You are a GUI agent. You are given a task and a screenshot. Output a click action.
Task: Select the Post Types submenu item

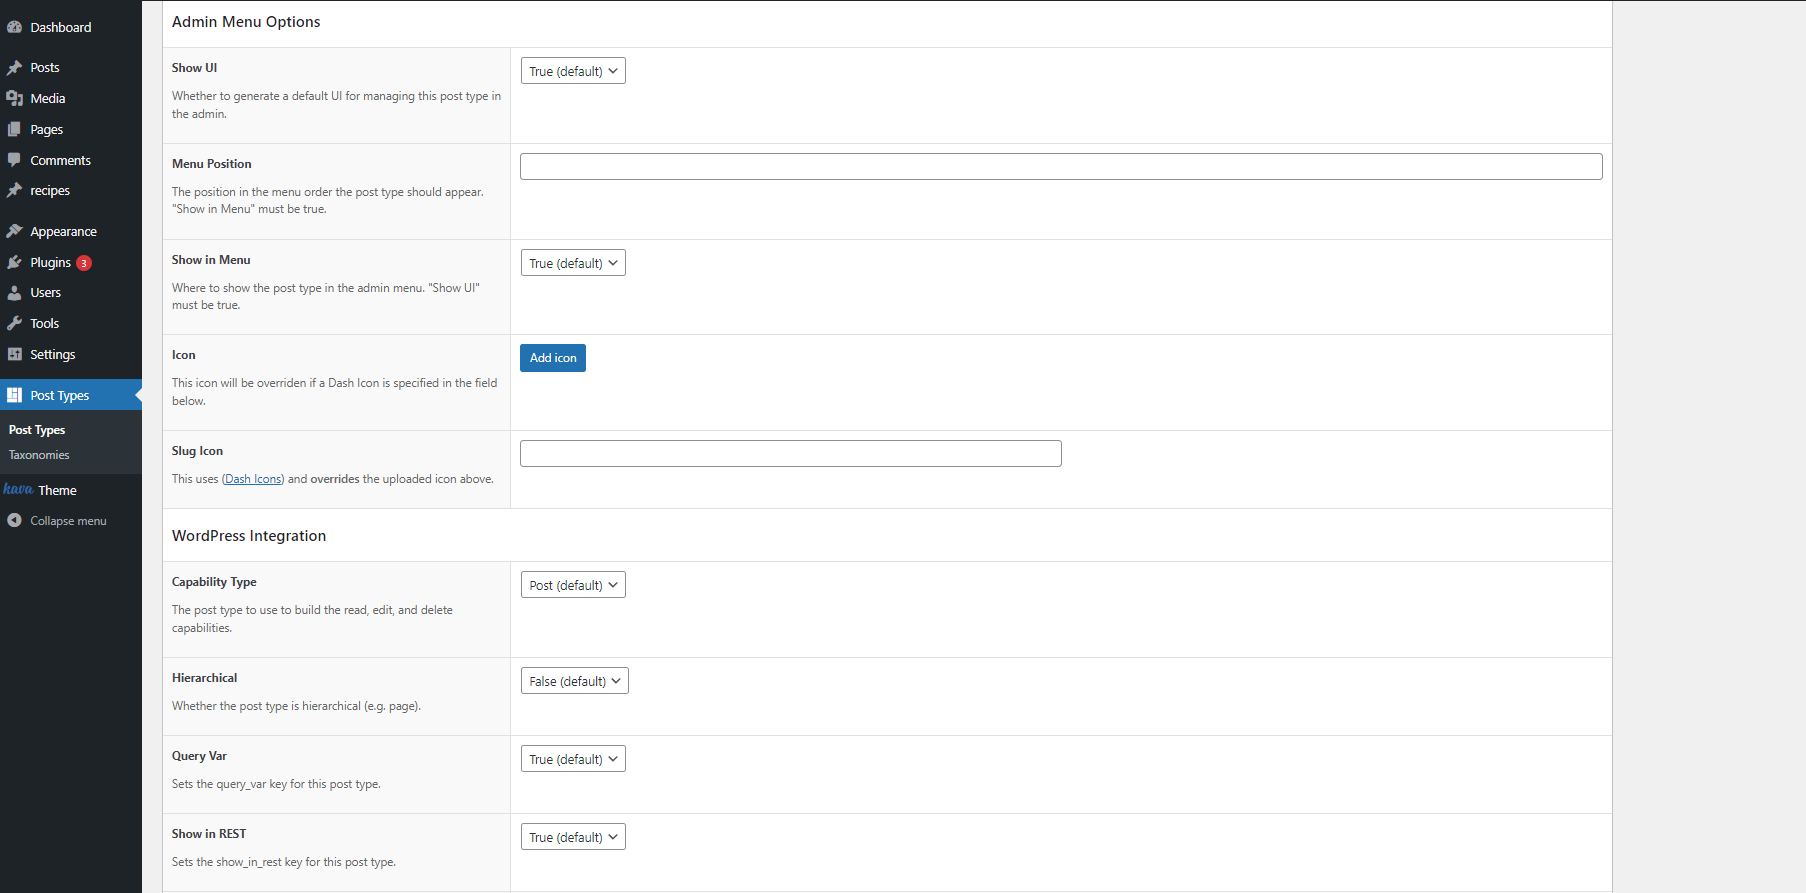tap(37, 430)
